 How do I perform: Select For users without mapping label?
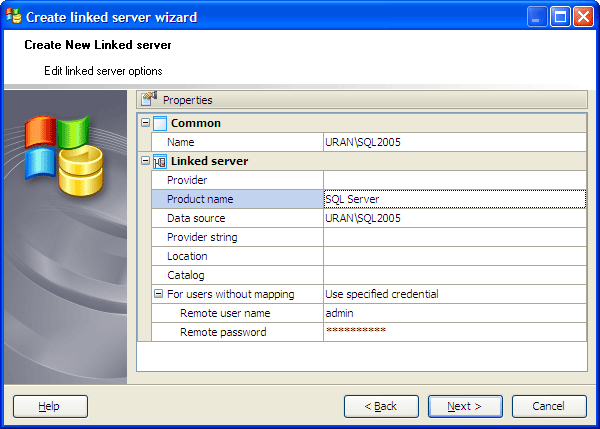click(231, 294)
